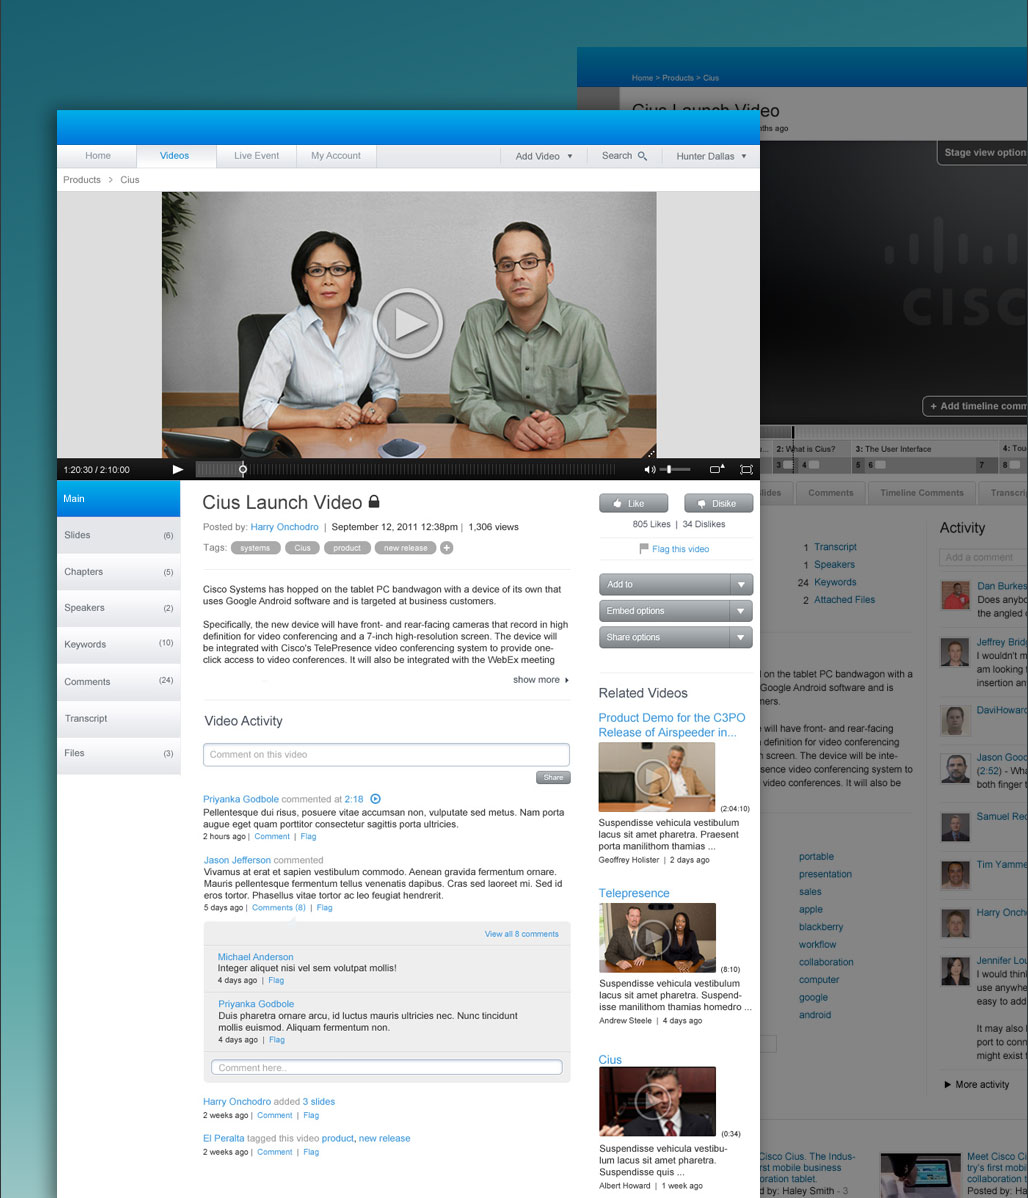1028x1198 pixels.
Task: Click View all 8 comments
Action: coord(521,934)
